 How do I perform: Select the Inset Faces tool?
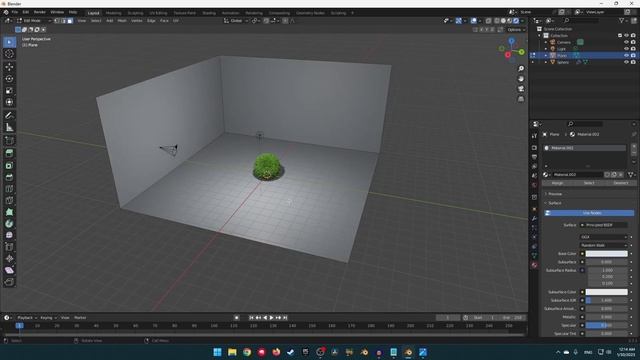point(9,165)
